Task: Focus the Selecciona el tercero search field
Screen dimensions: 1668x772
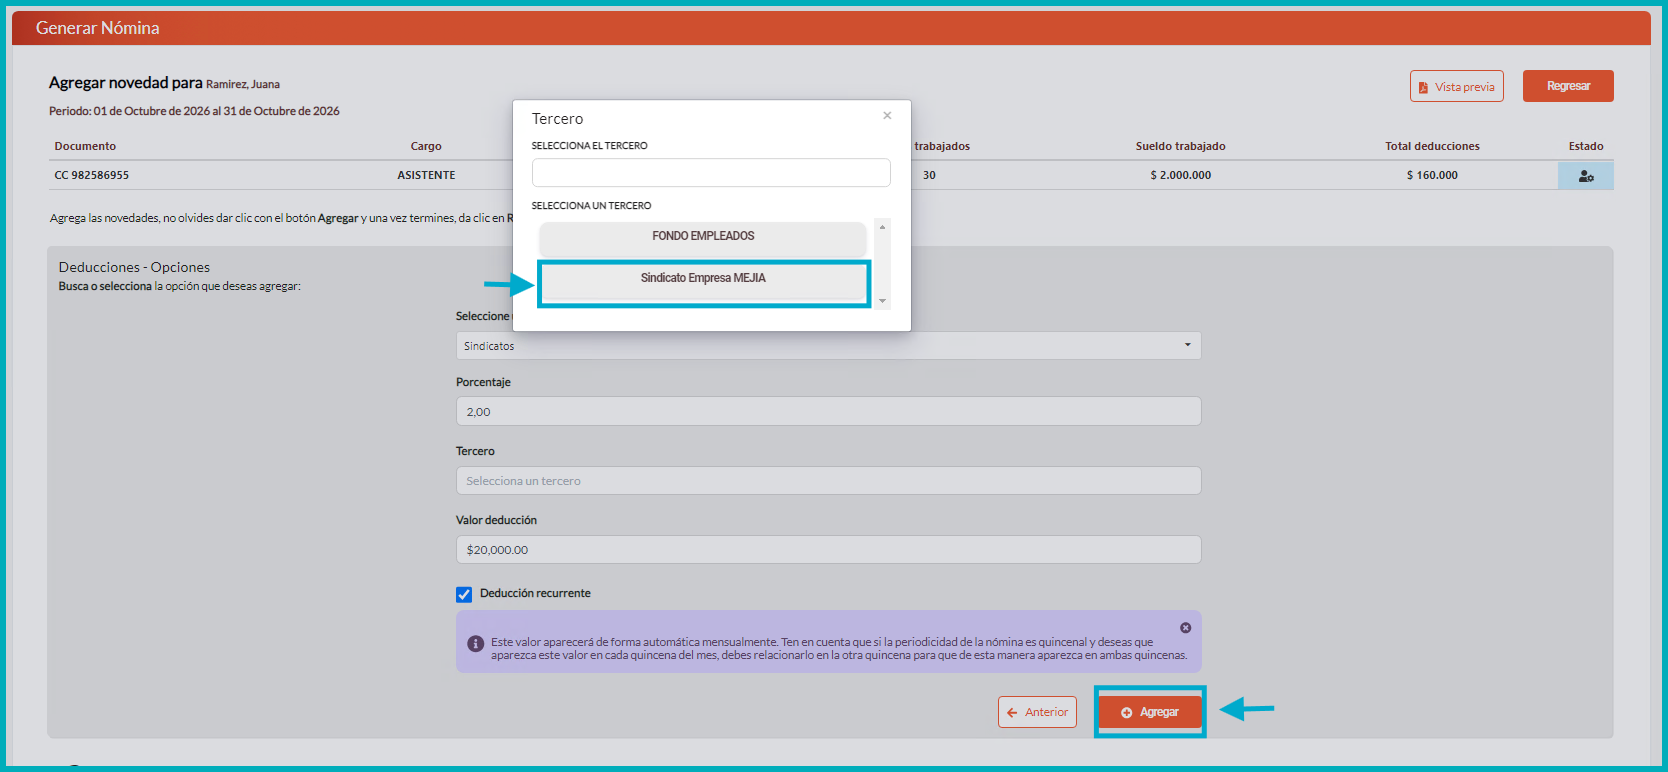Action: click(x=711, y=173)
